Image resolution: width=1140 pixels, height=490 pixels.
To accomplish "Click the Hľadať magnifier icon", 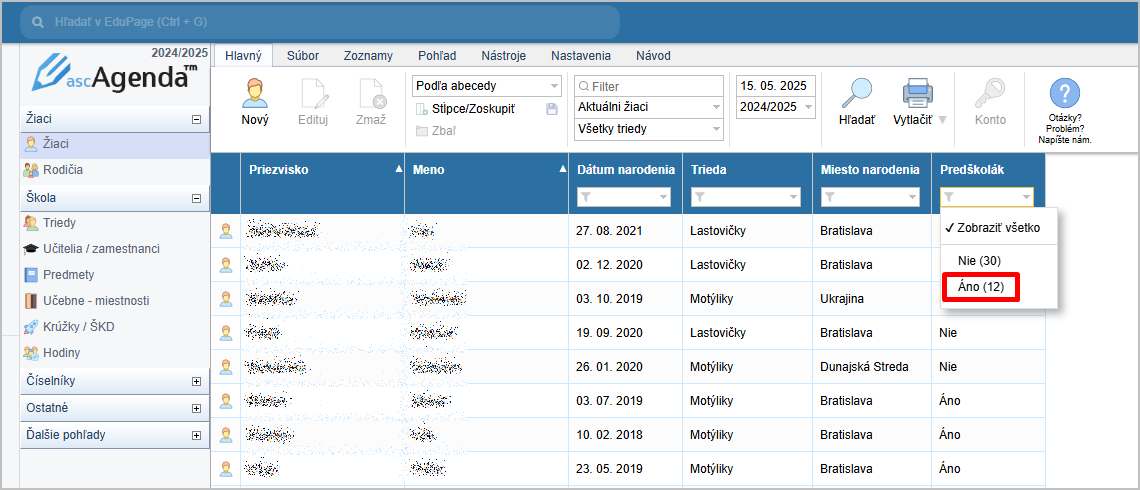I will [x=856, y=95].
